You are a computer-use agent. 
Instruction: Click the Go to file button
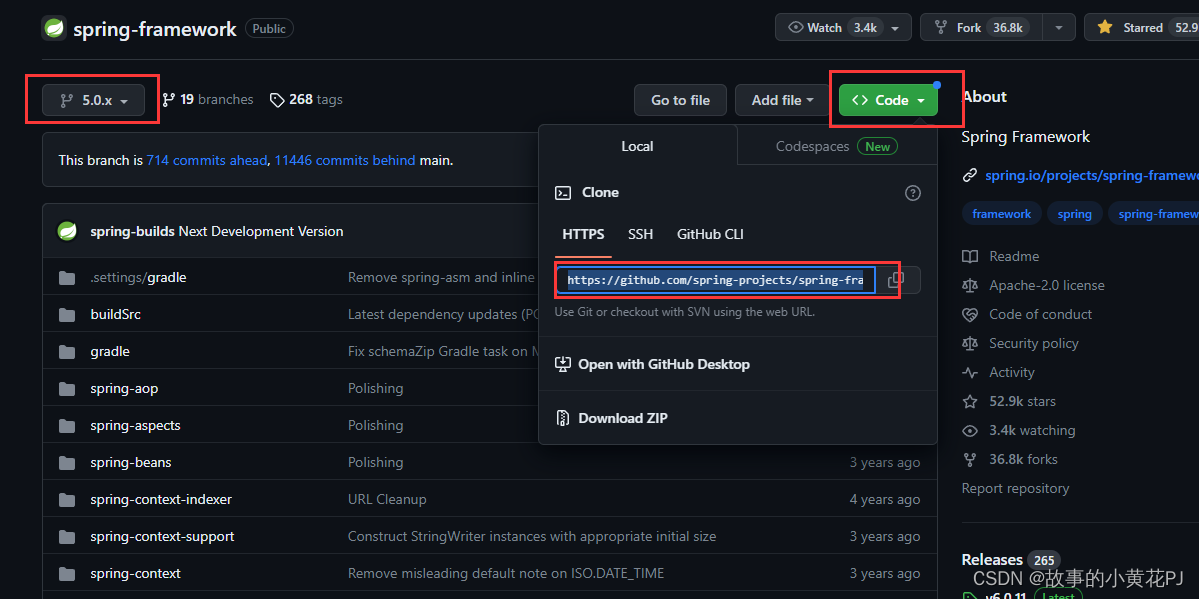point(681,100)
